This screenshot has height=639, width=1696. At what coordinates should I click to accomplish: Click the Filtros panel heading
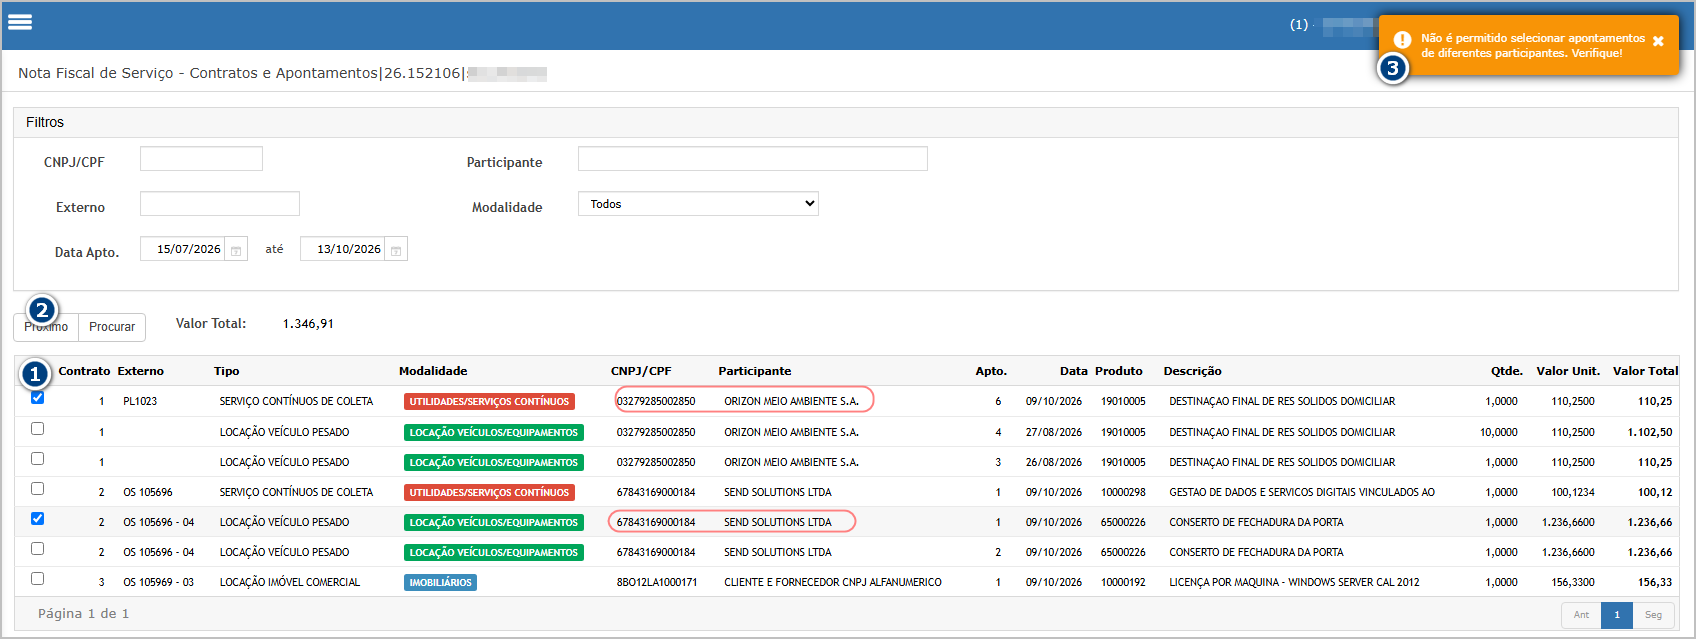coord(45,122)
